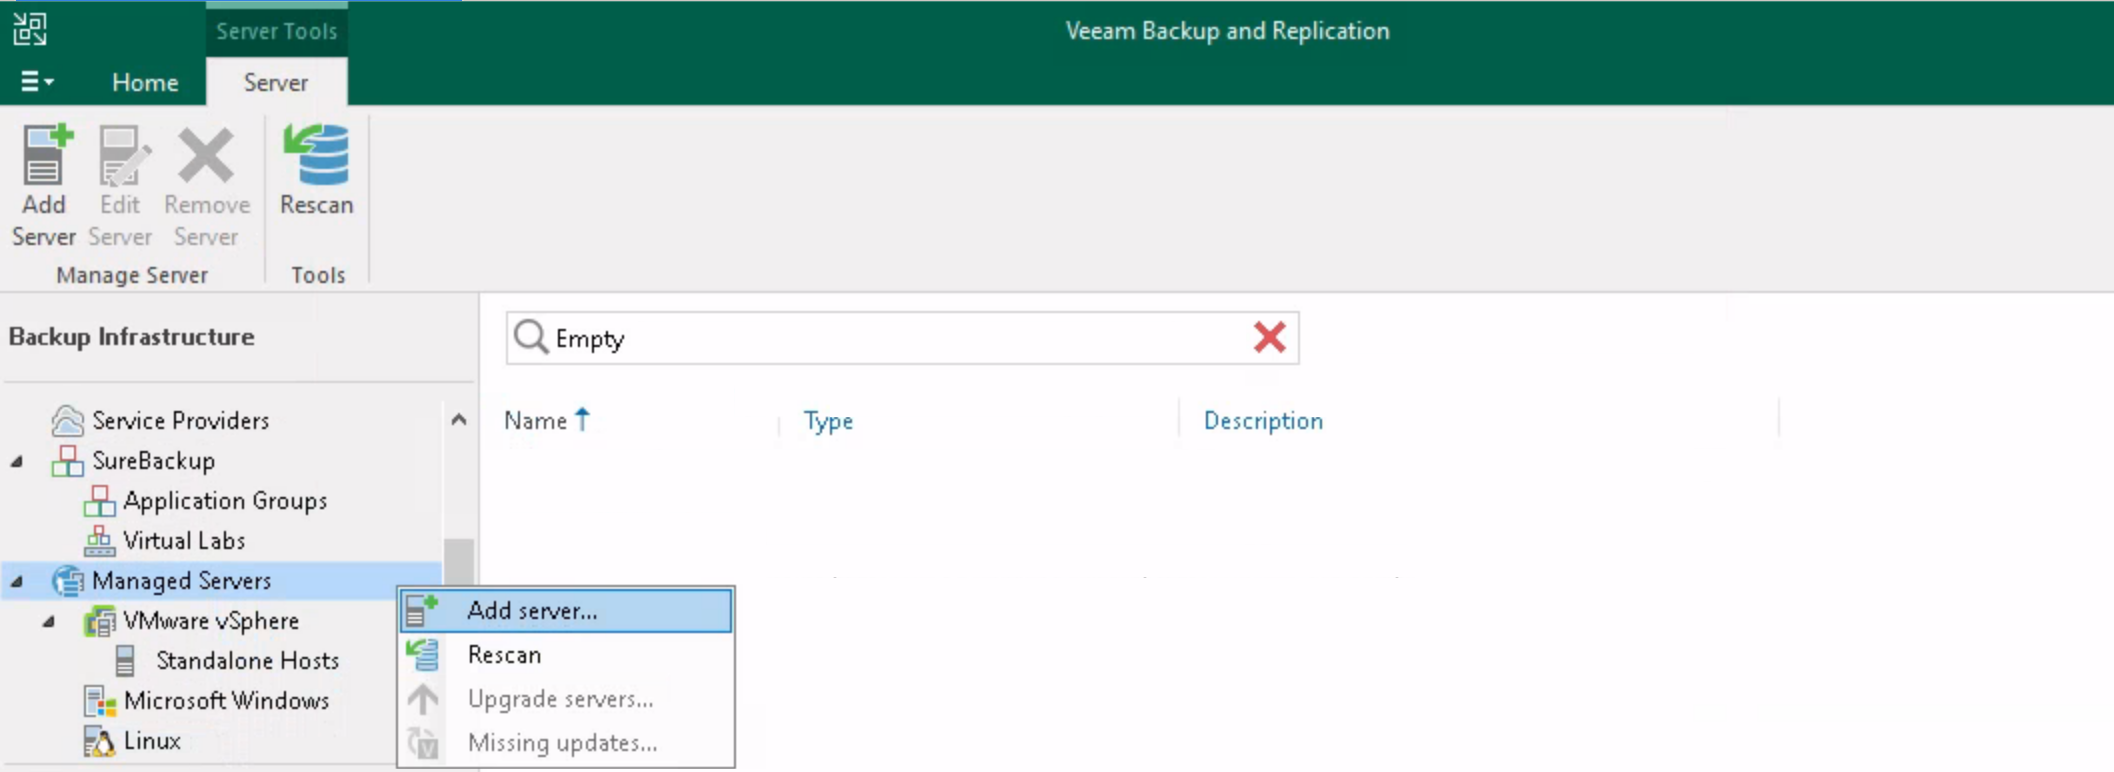Sort by the Type column header

(x=828, y=421)
